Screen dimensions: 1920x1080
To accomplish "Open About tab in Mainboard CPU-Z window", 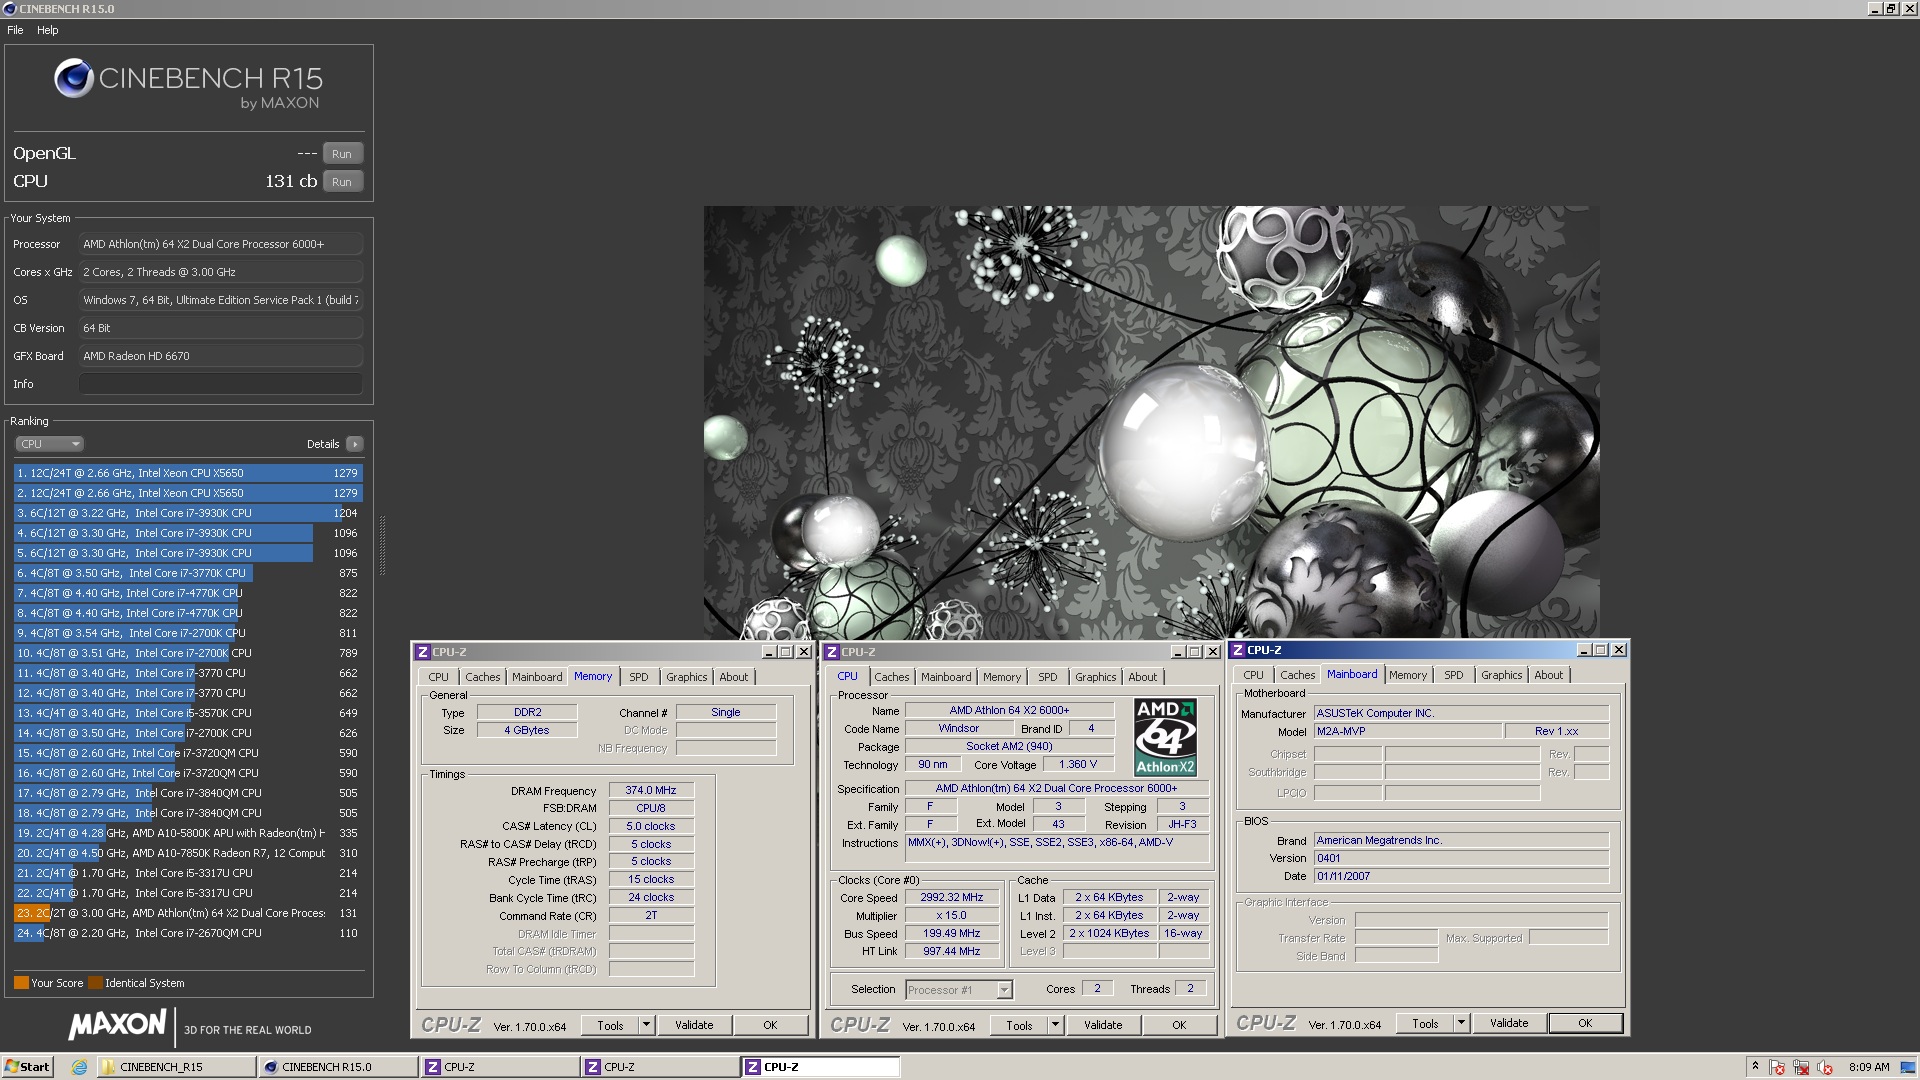I will [x=1549, y=675].
